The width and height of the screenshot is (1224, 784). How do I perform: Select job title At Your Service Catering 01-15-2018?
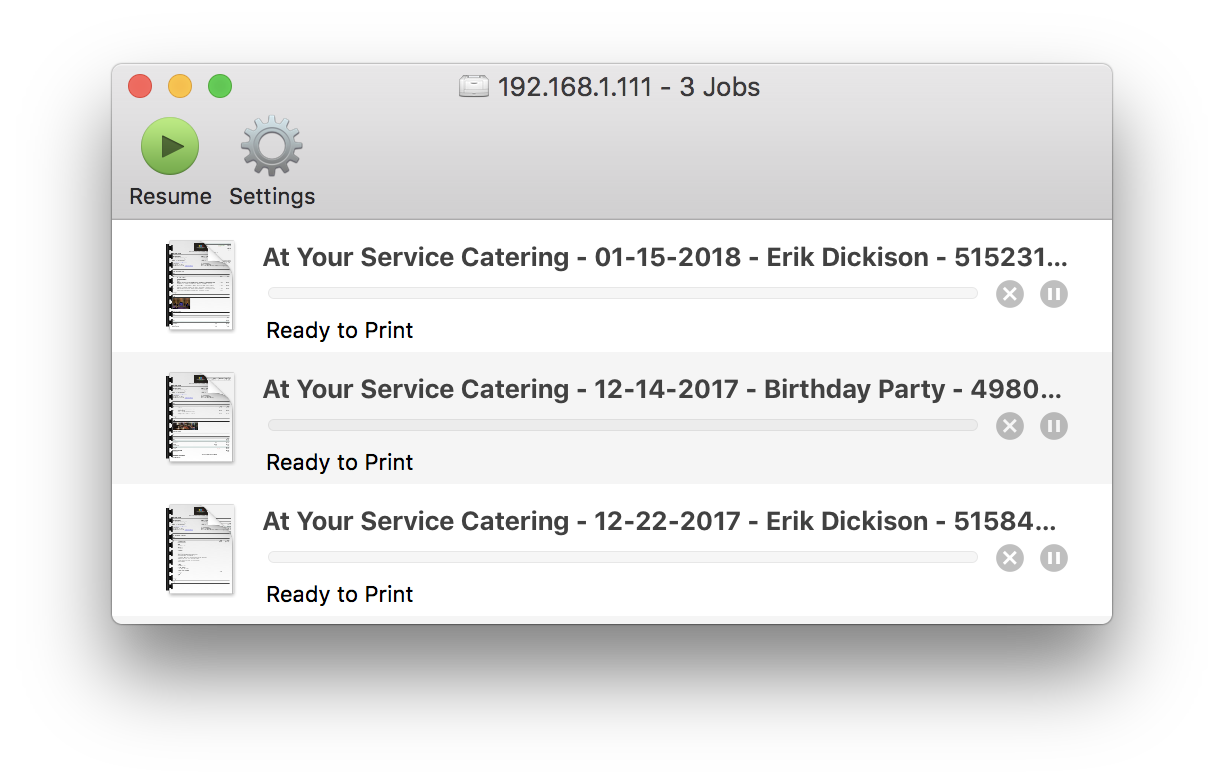coord(665,257)
